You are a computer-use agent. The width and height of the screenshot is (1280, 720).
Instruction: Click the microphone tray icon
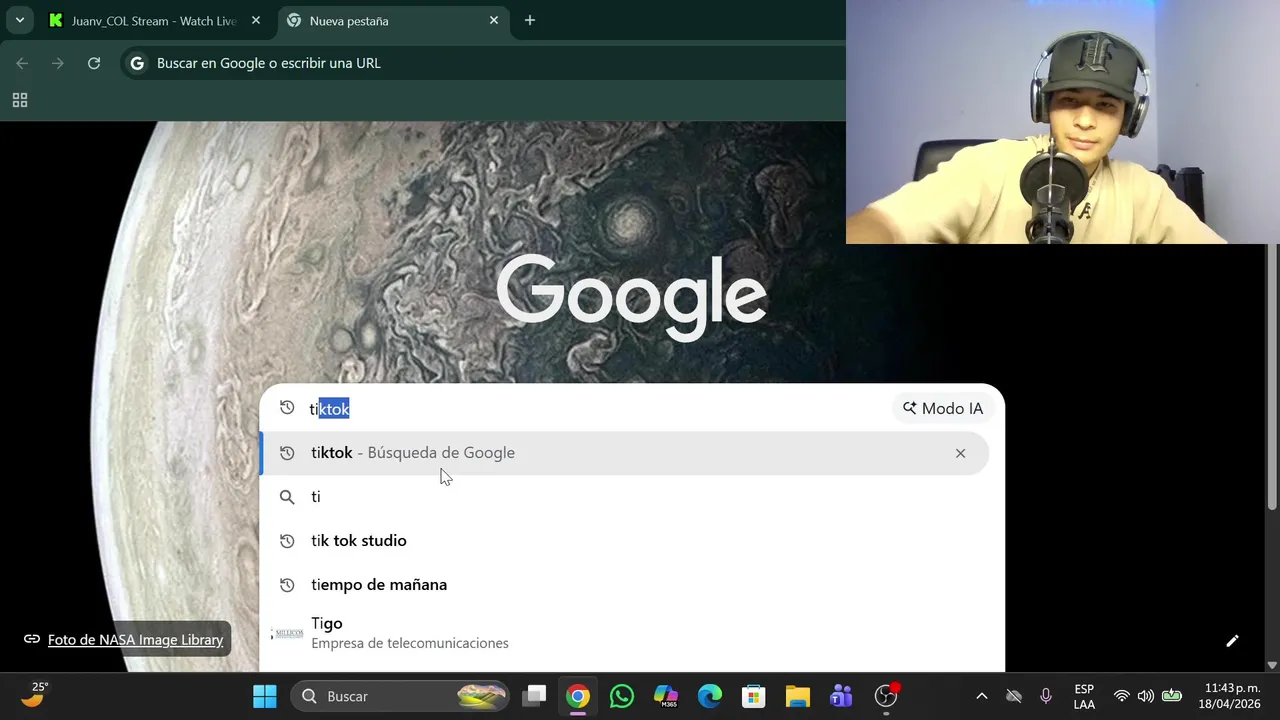pyautogui.click(x=1046, y=696)
